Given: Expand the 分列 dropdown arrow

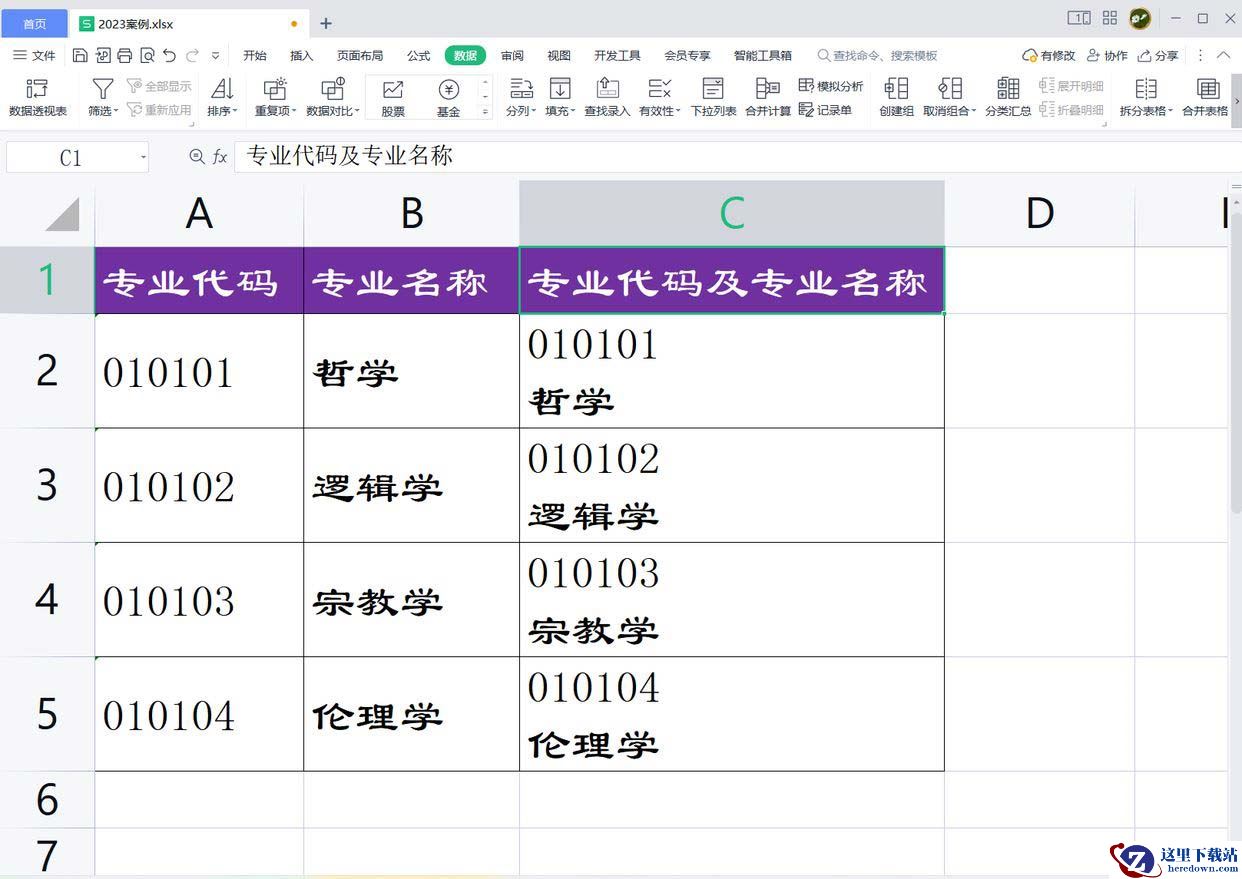Looking at the screenshot, I should [x=534, y=112].
